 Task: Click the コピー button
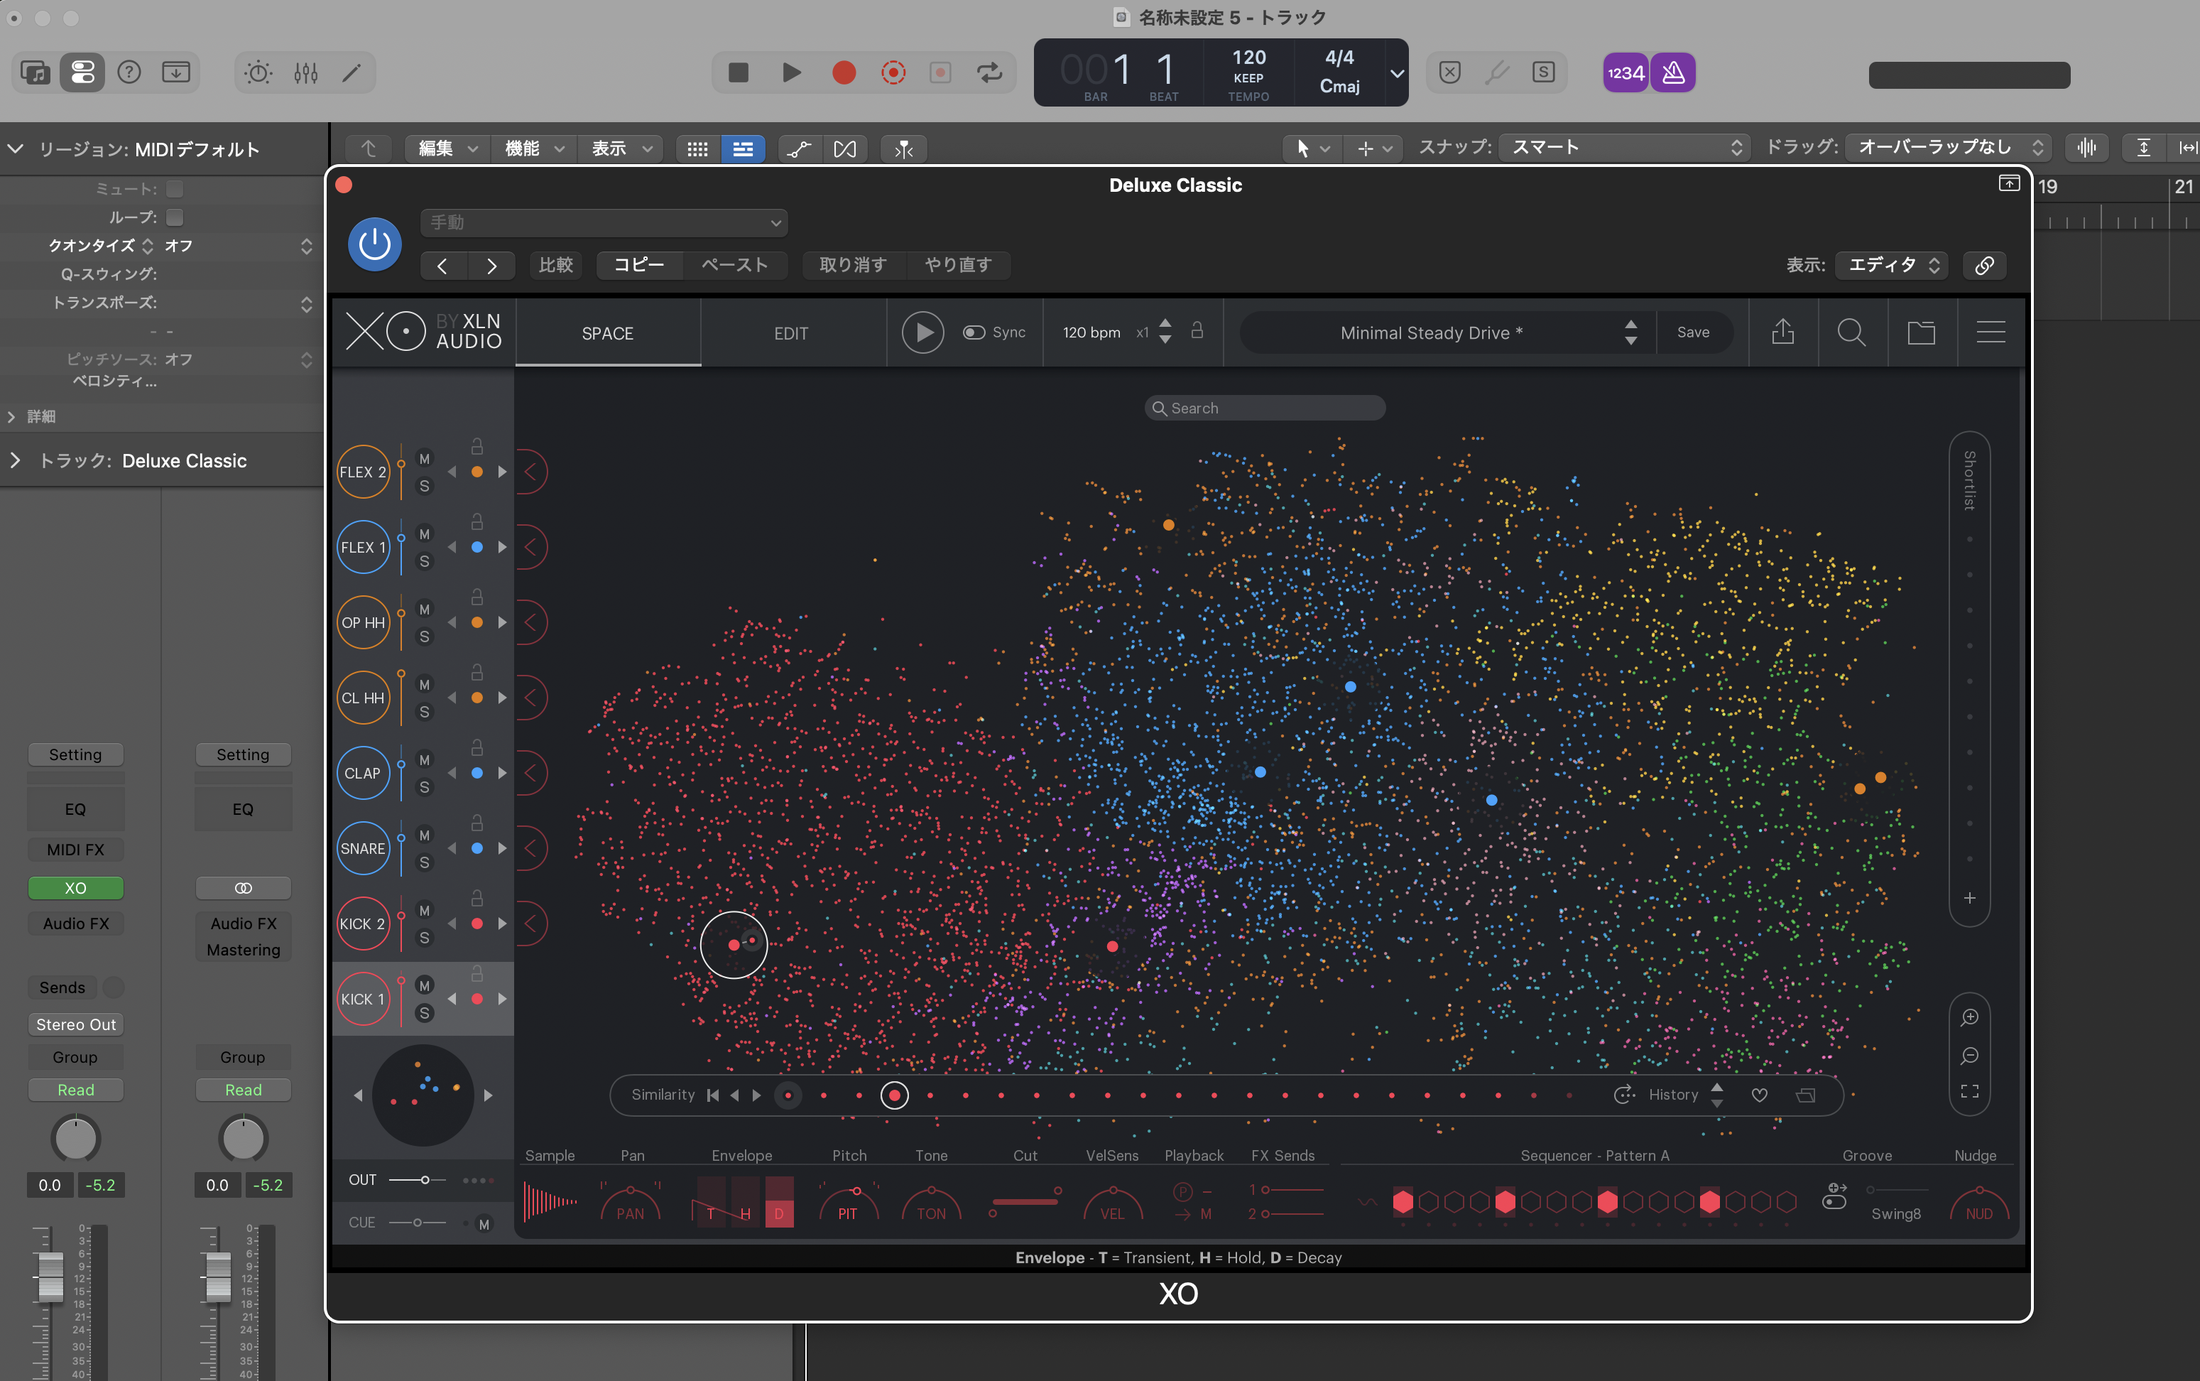639,265
